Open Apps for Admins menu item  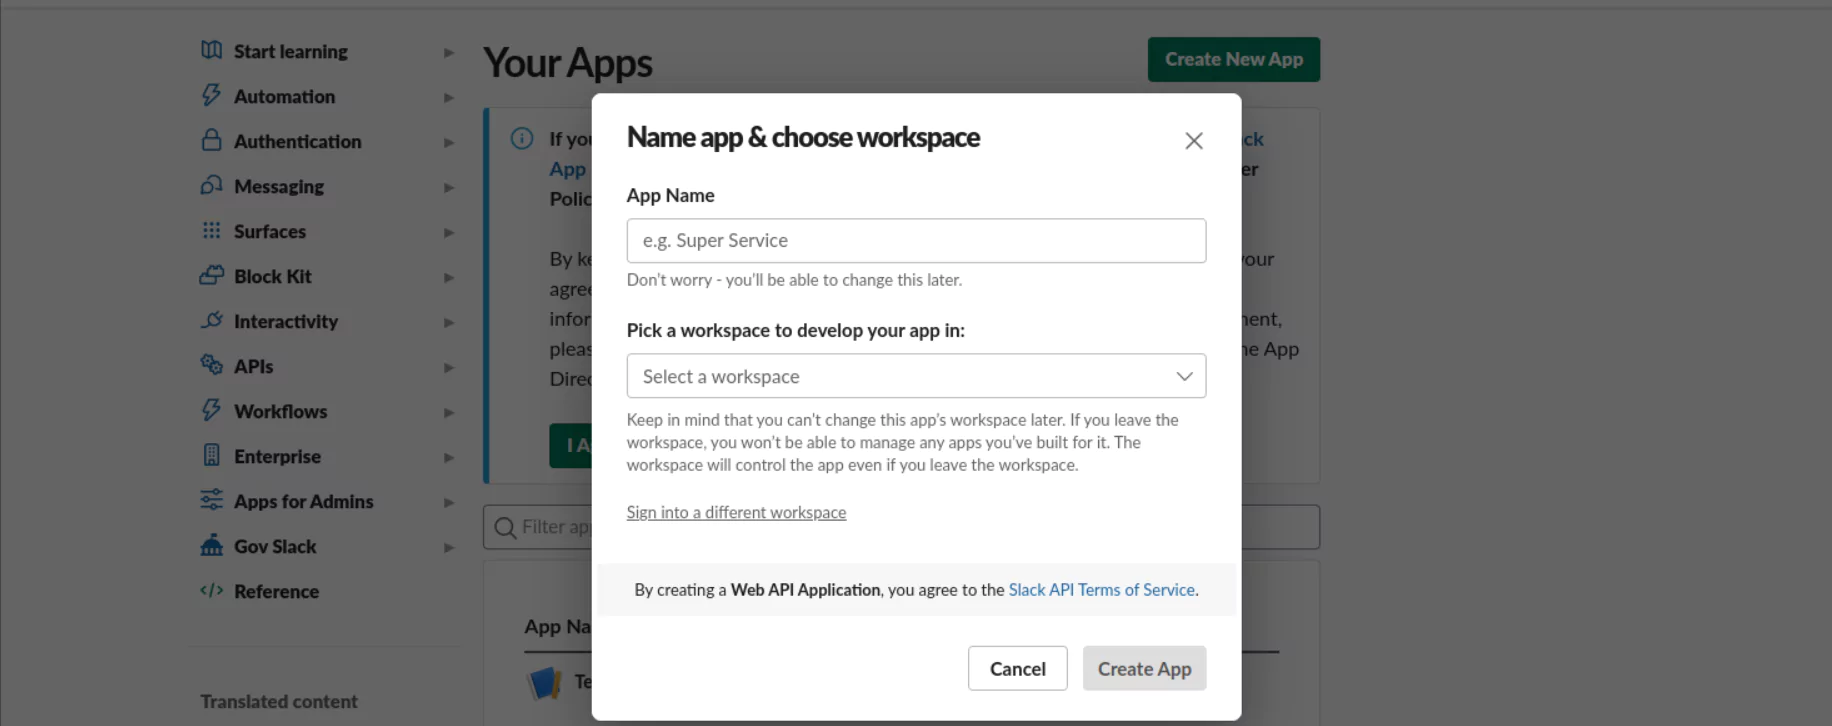(304, 501)
